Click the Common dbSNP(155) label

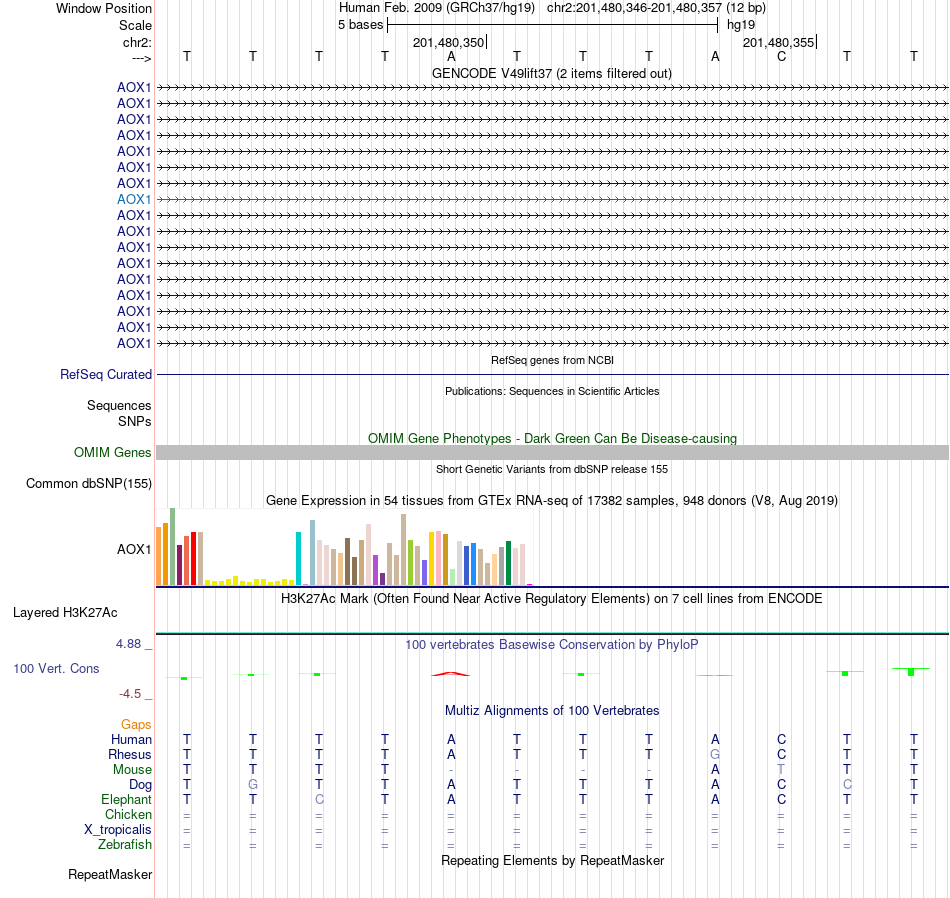tap(88, 484)
